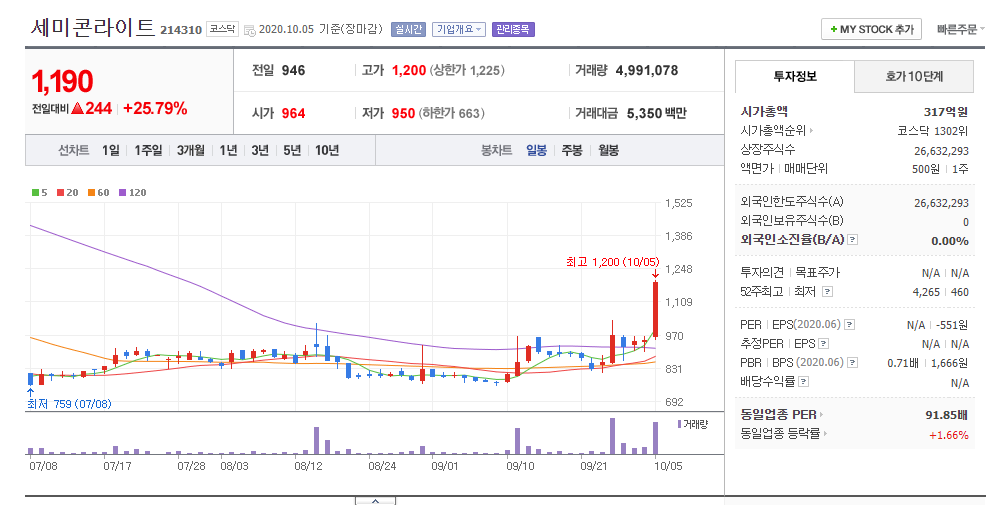
Task: Open the 빠른주문 dropdown
Action: 960,29
